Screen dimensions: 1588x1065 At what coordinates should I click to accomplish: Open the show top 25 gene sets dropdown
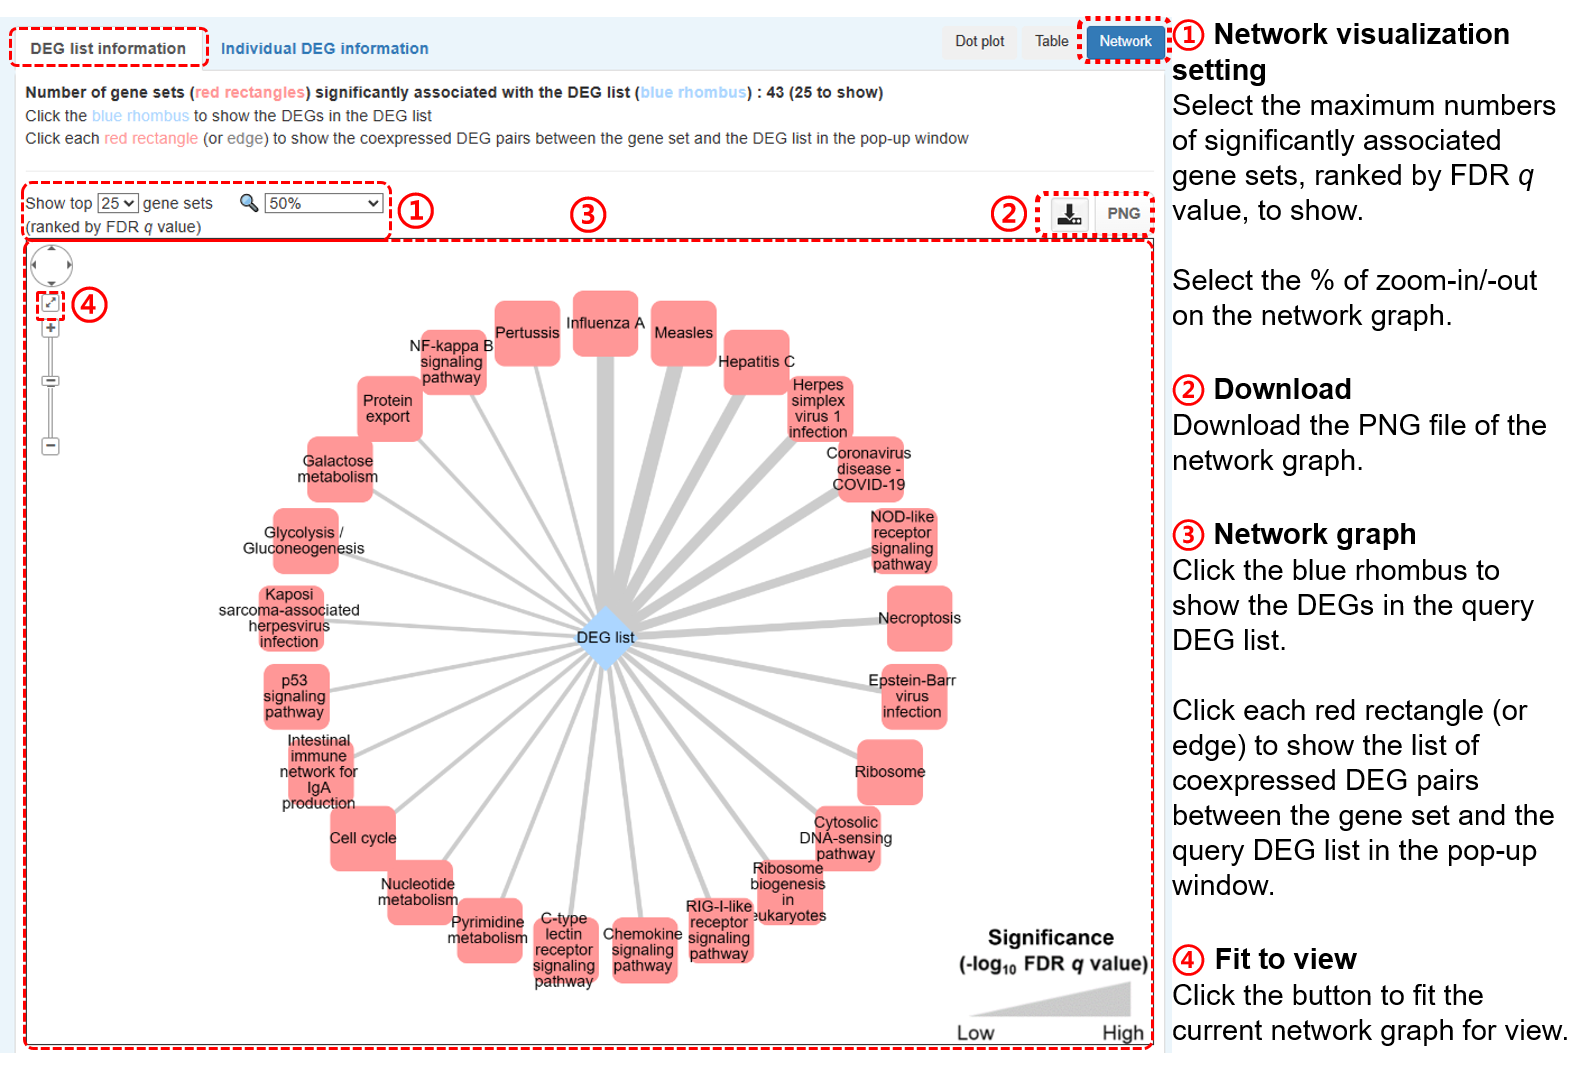tap(117, 203)
